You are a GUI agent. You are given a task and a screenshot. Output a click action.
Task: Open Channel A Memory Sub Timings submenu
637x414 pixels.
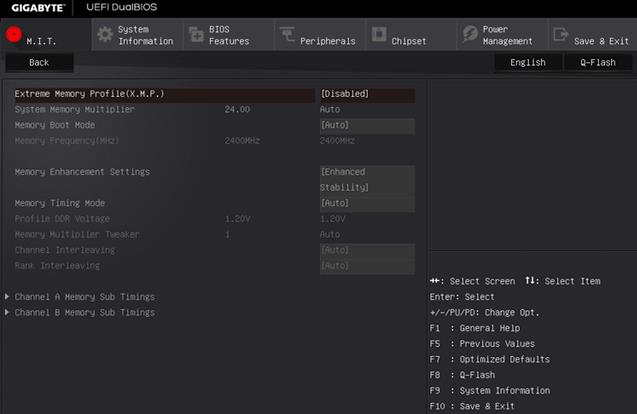pyautogui.click(x=84, y=297)
